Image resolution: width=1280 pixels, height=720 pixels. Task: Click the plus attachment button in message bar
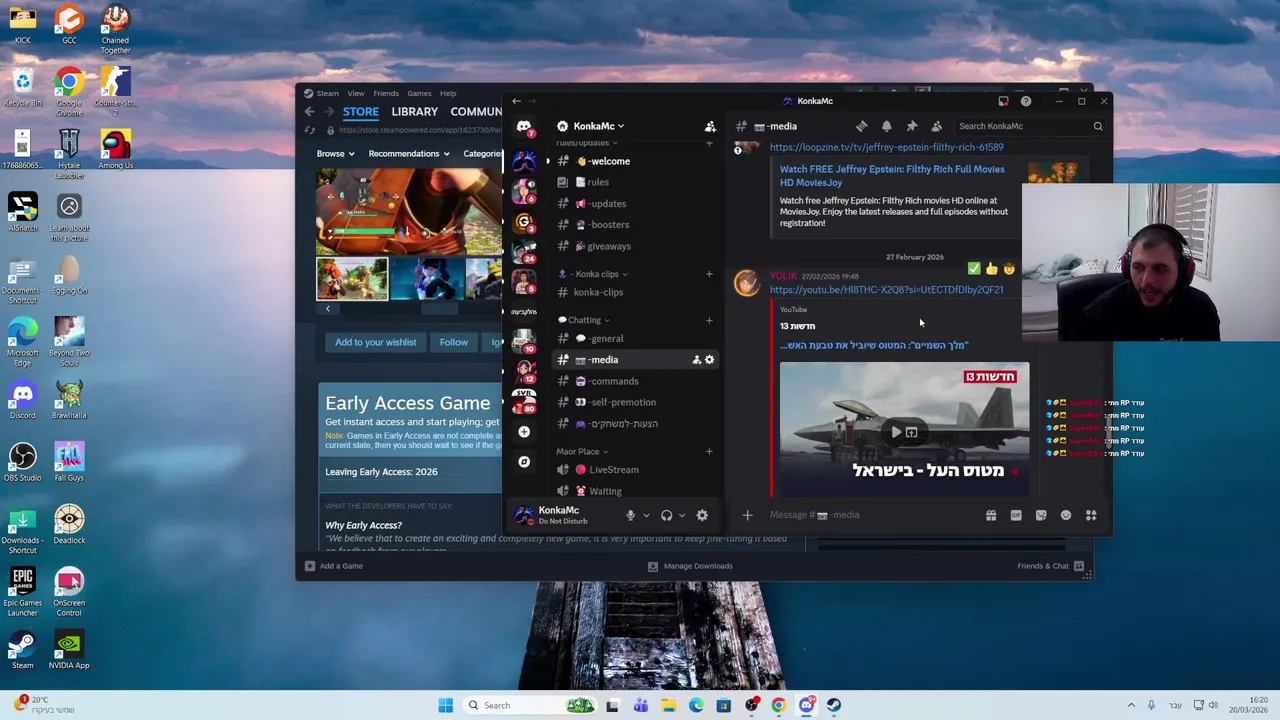point(747,515)
